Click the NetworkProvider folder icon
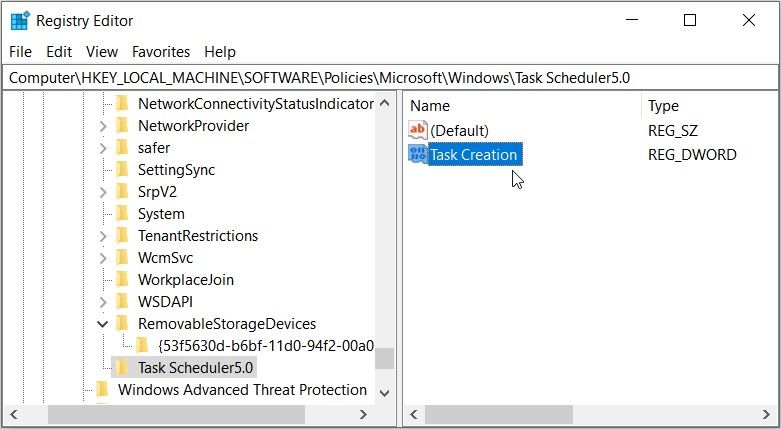Viewport: 781px width, 429px height. (123, 126)
